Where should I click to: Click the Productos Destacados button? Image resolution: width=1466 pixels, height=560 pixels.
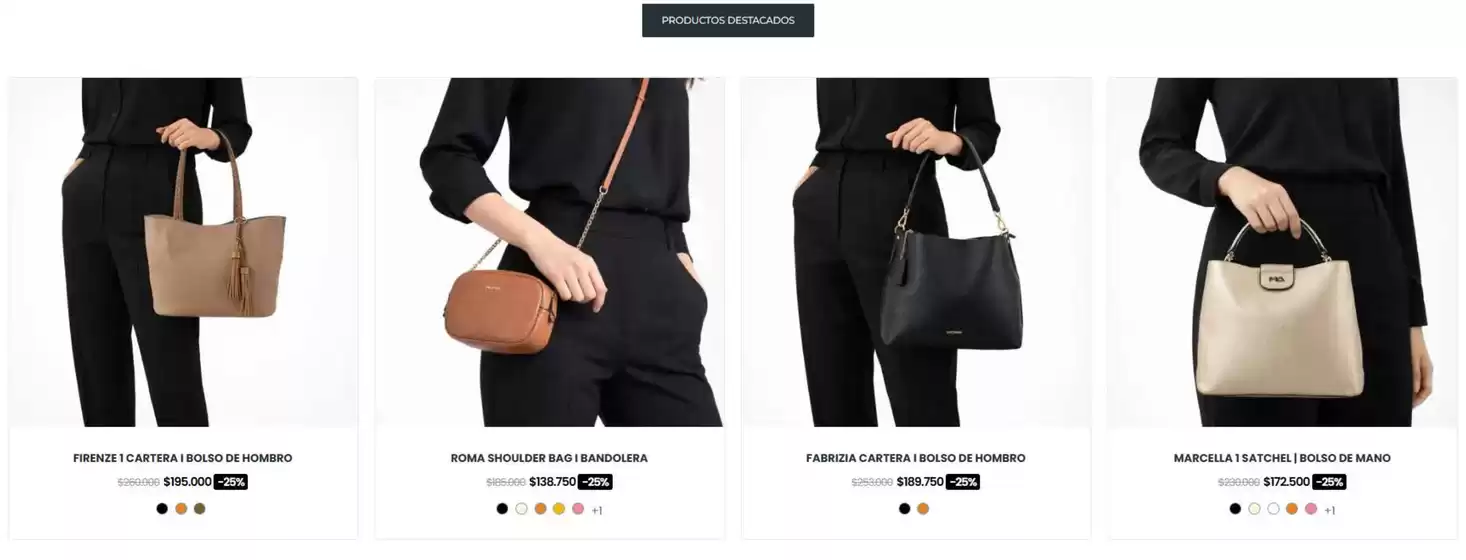tap(727, 20)
